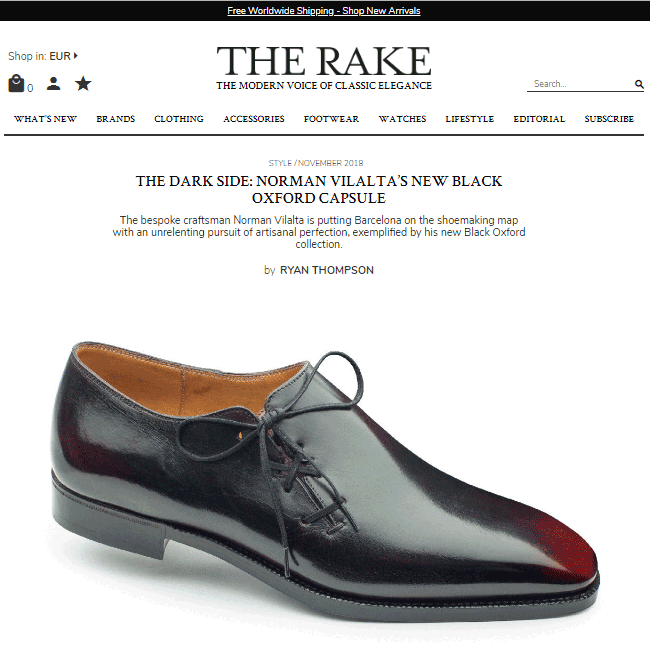Click the black Oxford shoe image
Image resolution: width=650 pixels, height=650 pixels.
(325, 481)
